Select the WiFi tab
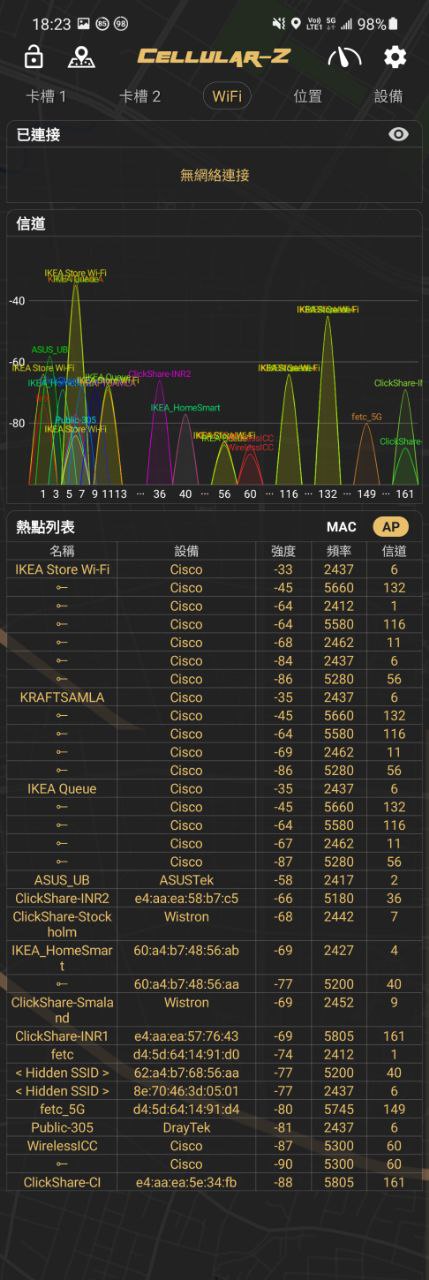The width and height of the screenshot is (429, 1280). 226,96
